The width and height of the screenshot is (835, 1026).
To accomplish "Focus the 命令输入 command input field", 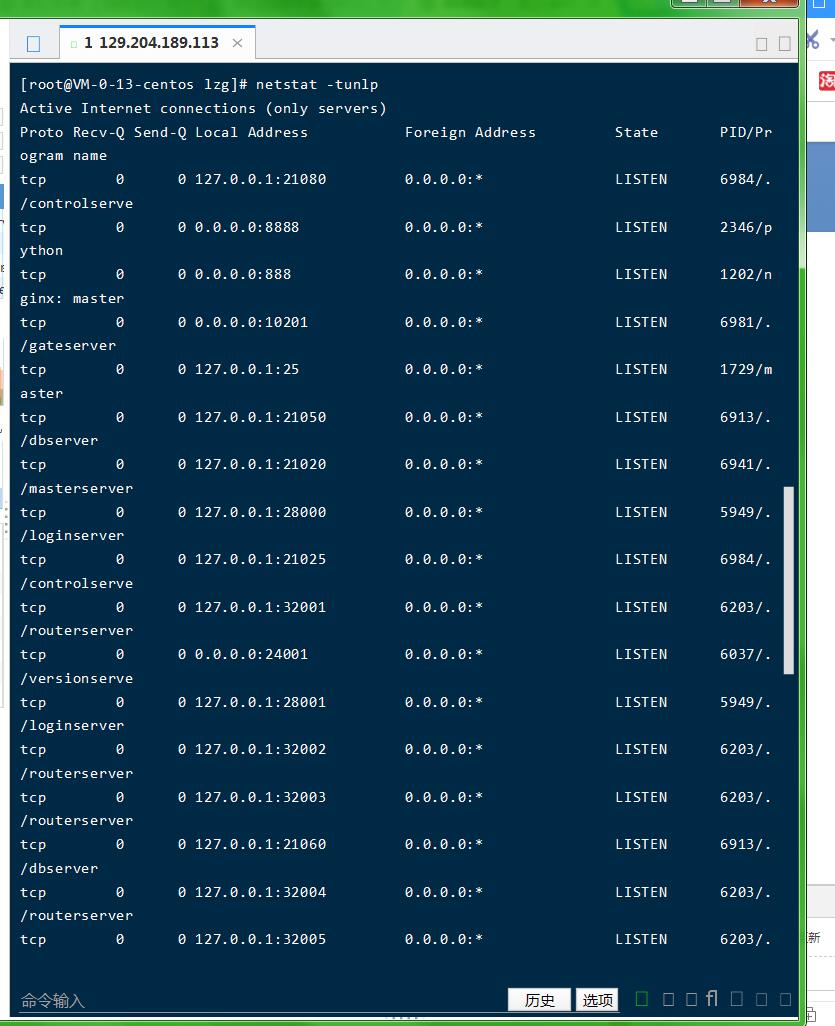I will pos(250,1000).
